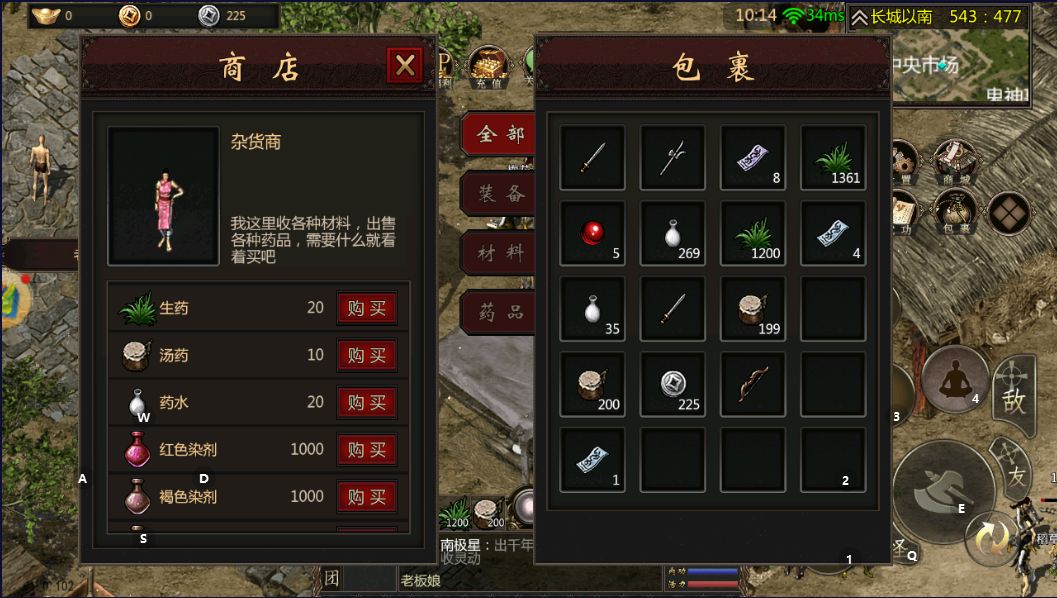Click the silver coin stack showing 225
This screenshot has height=598, width=1057.
pyautogui.click(x=673, y=384)
